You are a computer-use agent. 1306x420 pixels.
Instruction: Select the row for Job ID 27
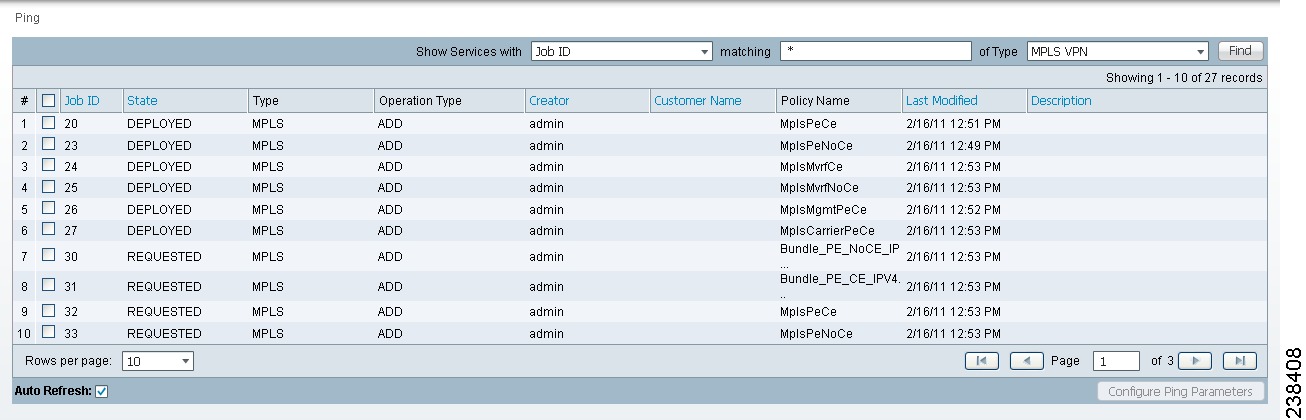48,230
